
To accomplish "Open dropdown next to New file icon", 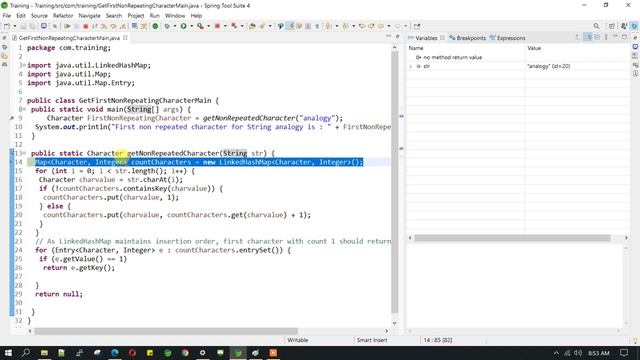I will [15, 26].
